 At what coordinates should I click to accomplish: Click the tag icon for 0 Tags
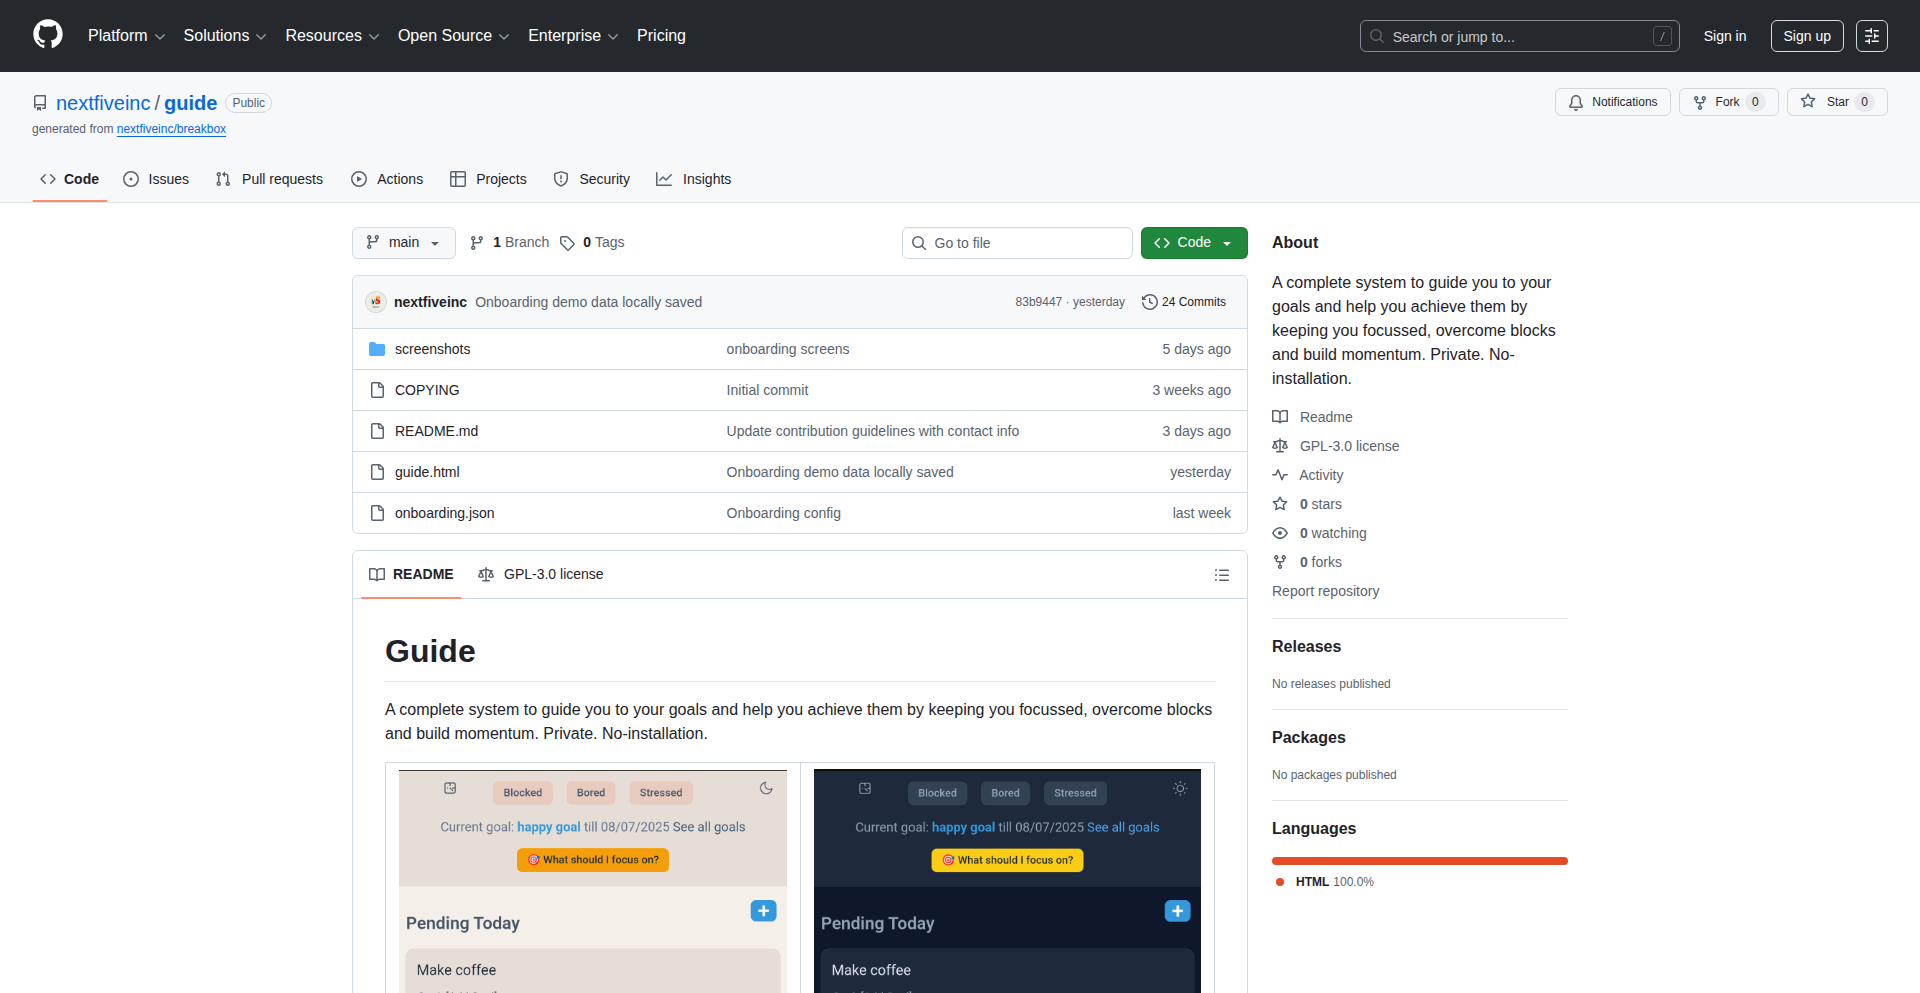(567, 243)
